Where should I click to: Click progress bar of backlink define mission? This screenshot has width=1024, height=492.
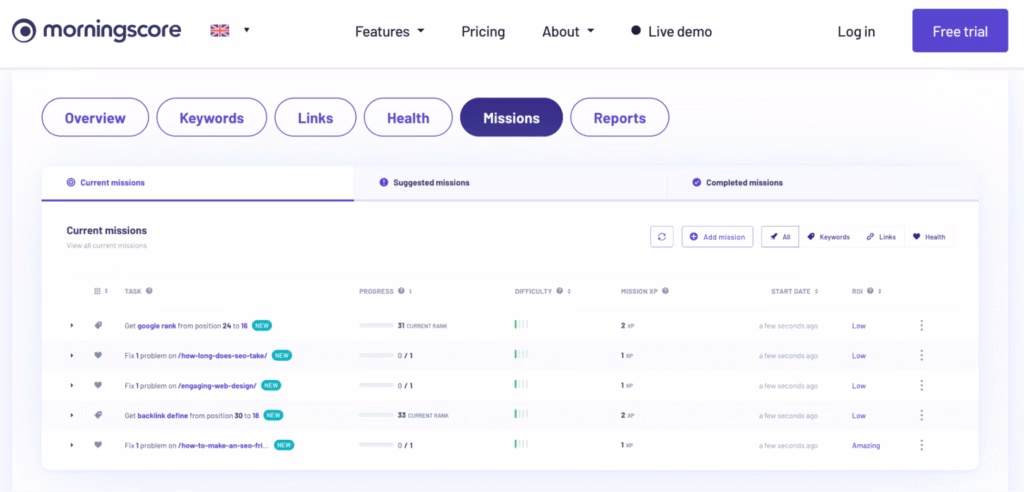(x=376, y=415)
